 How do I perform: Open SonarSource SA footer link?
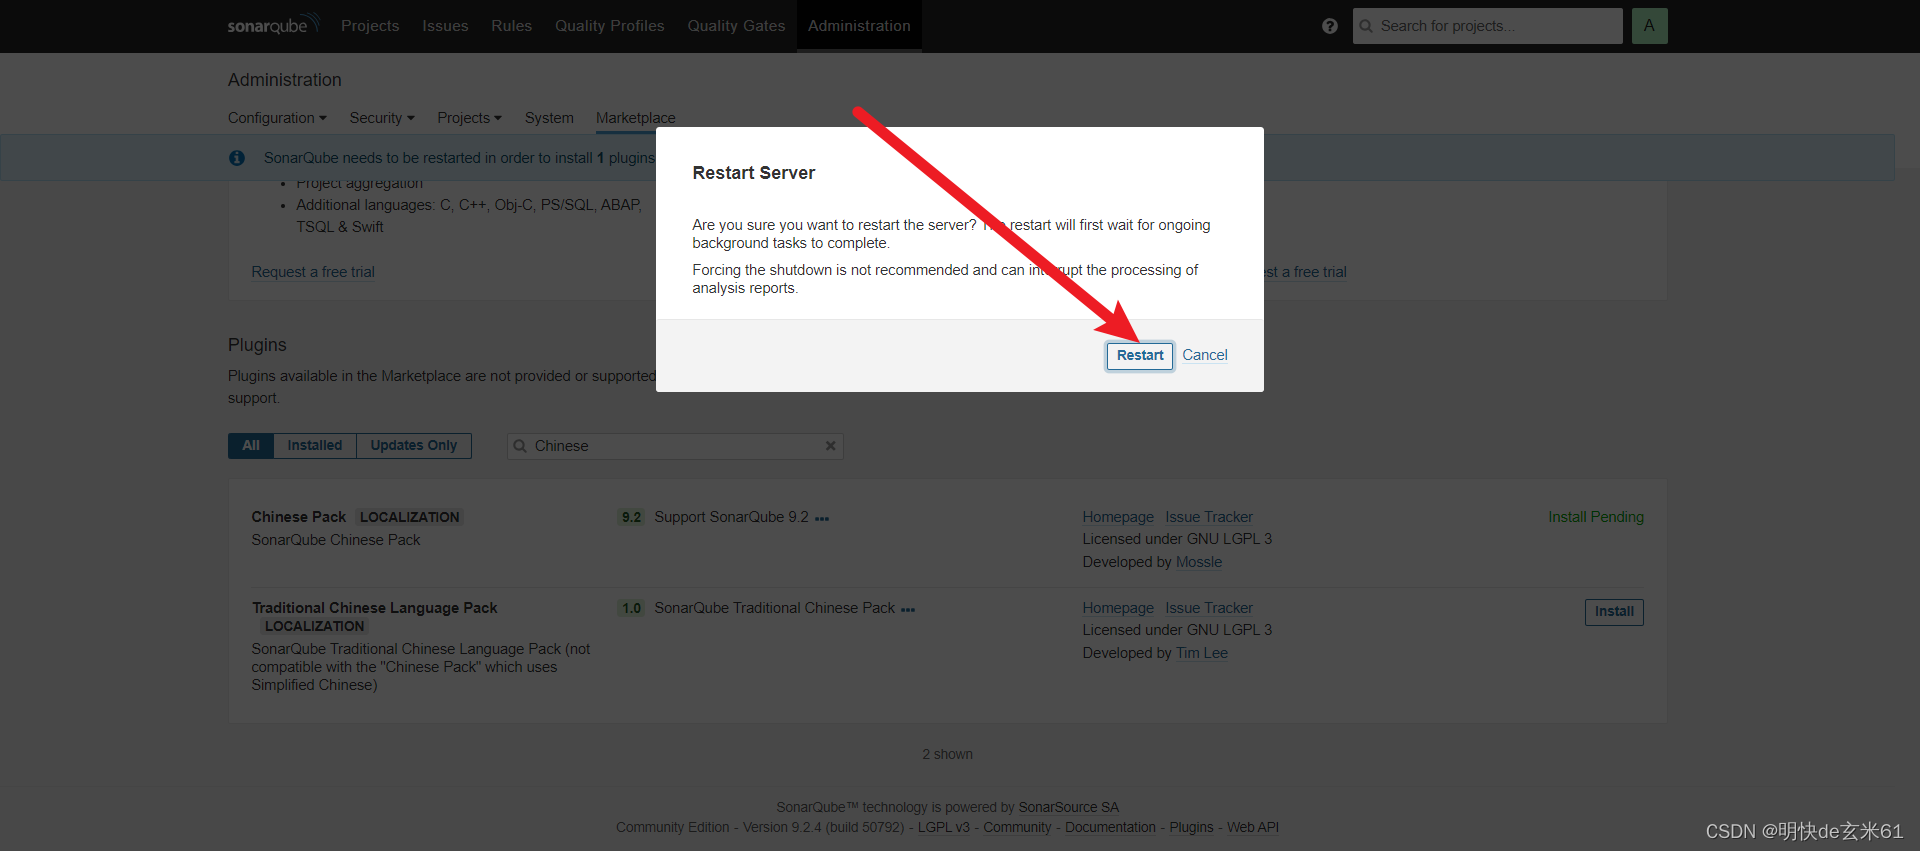click(1068, 807)
